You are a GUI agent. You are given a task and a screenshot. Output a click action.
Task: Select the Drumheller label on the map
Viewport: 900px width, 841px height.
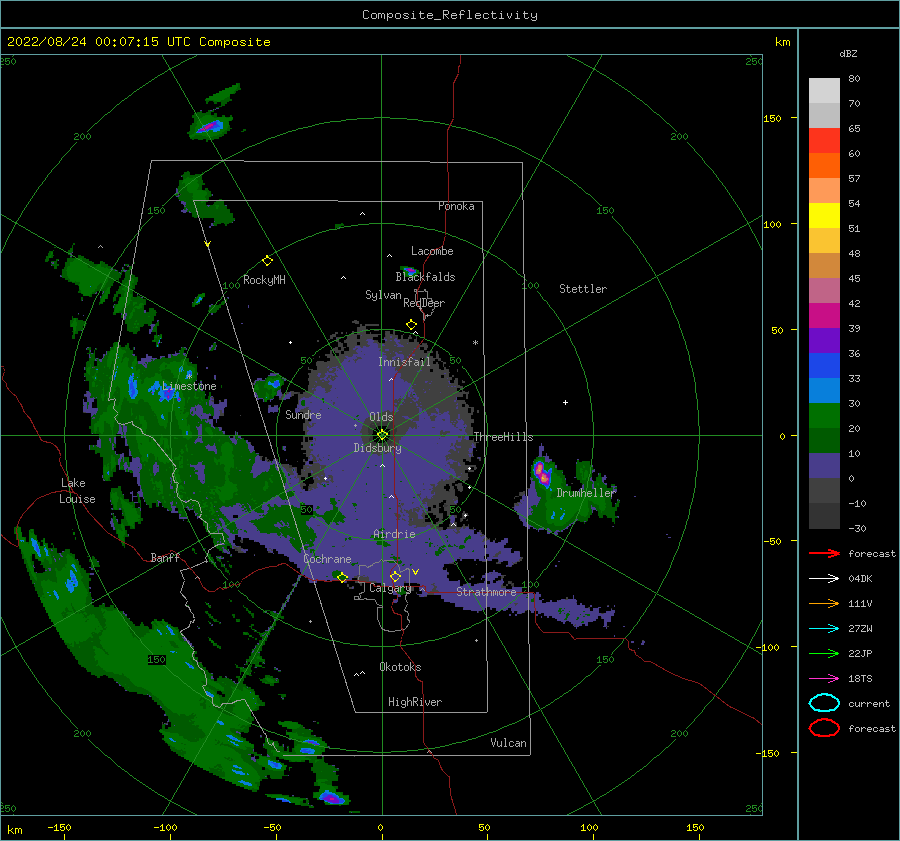585,493
